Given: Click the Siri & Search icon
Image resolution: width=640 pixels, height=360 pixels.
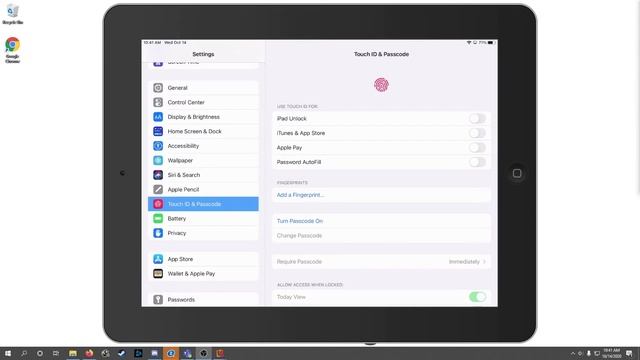Looking at the screenshot, I should tap(158, 175).
